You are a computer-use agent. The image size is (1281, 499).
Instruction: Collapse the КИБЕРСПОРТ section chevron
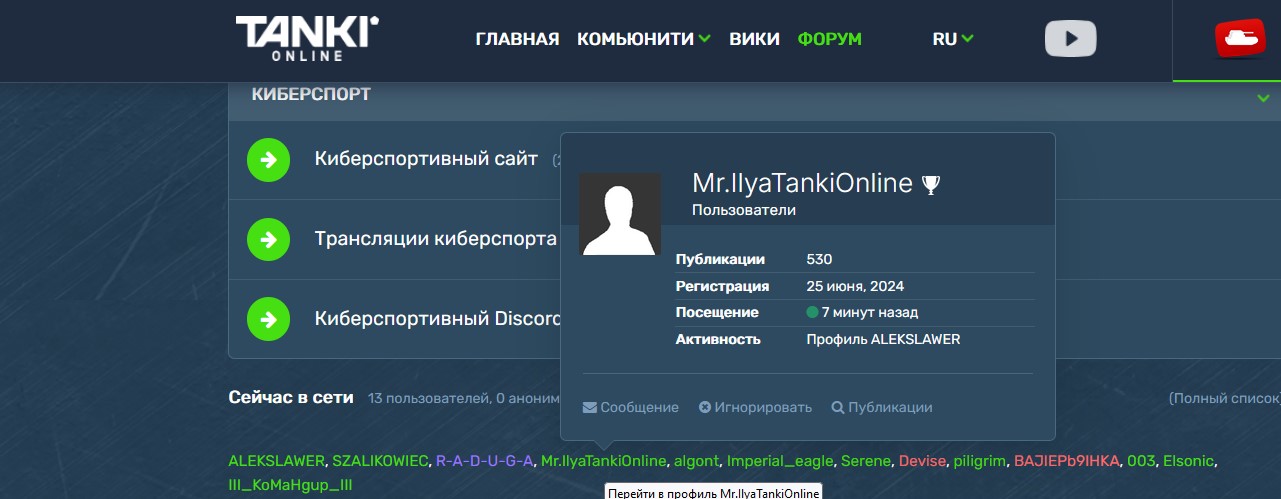pos(1264,98)
